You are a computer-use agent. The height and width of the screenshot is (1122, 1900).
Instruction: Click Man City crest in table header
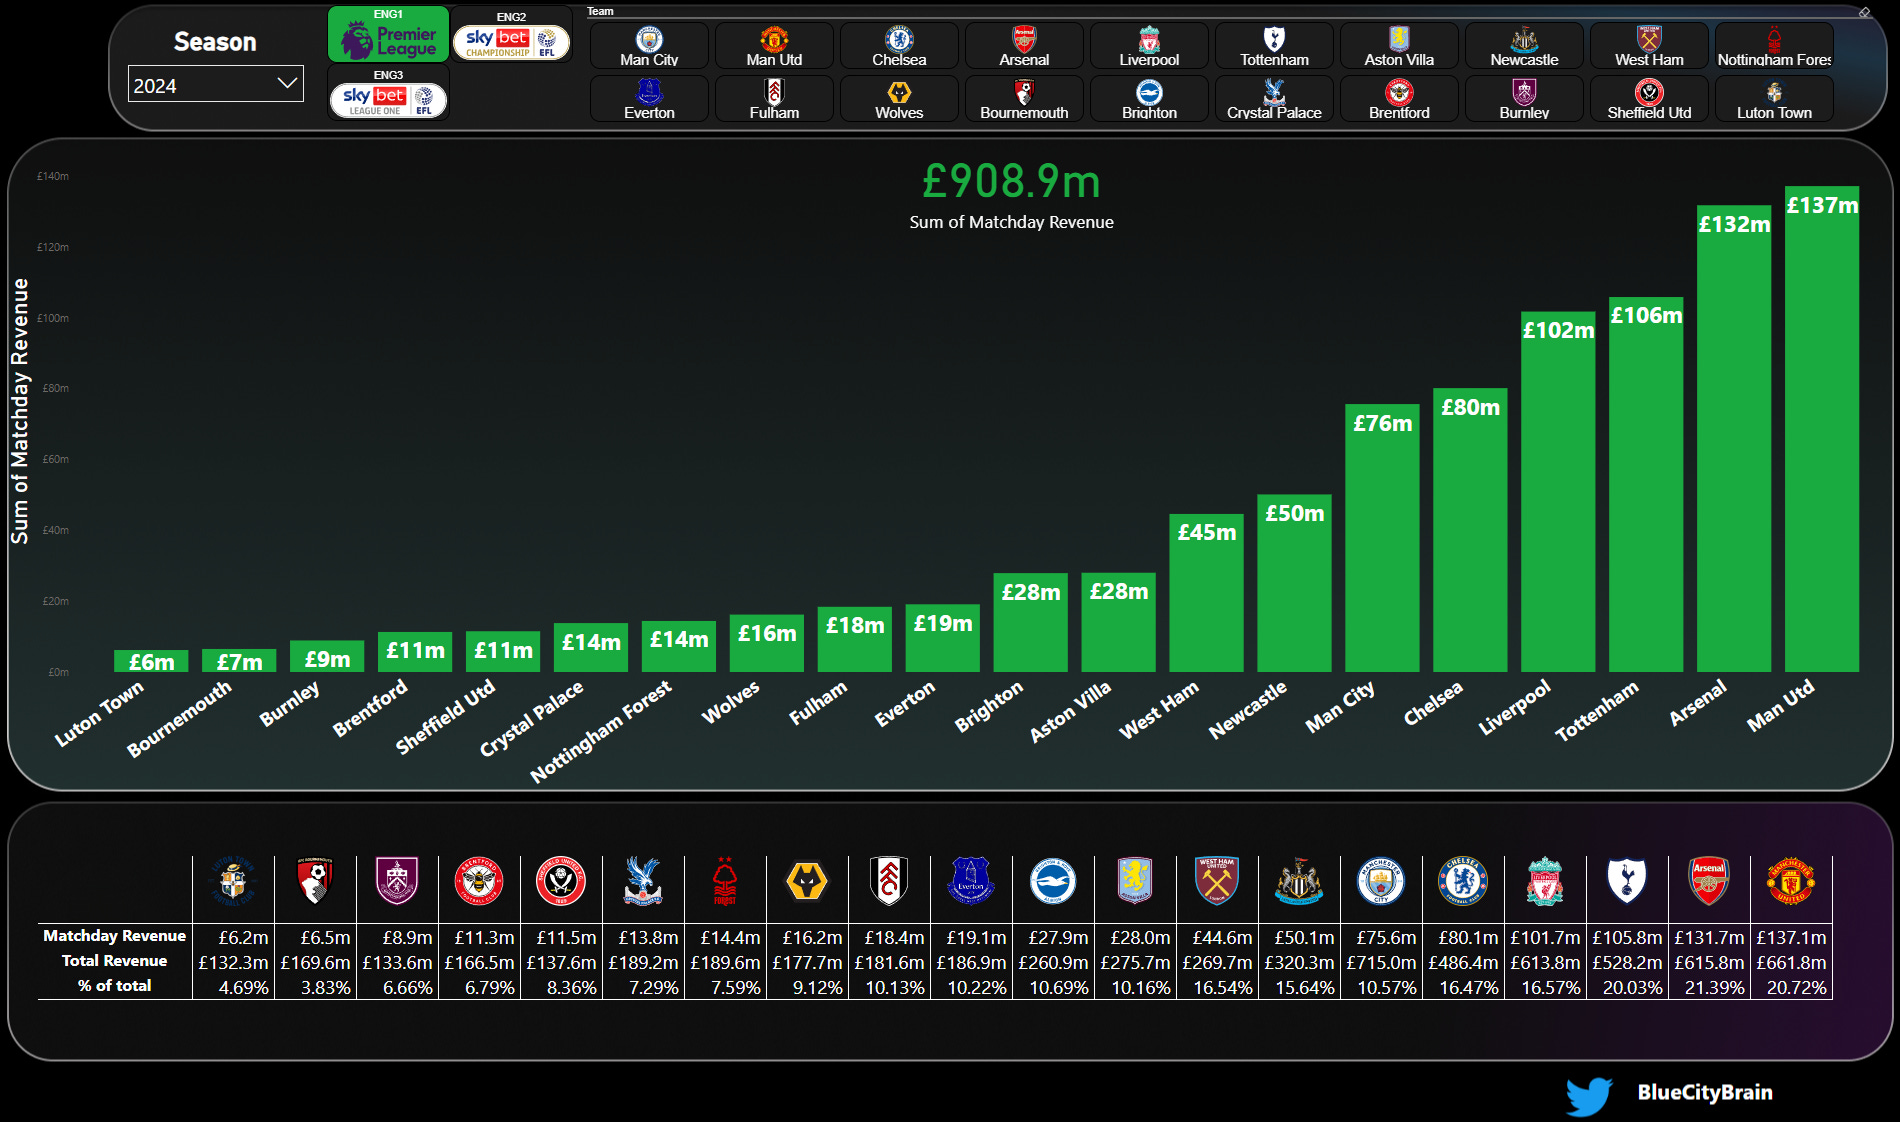pos(1381,882)
